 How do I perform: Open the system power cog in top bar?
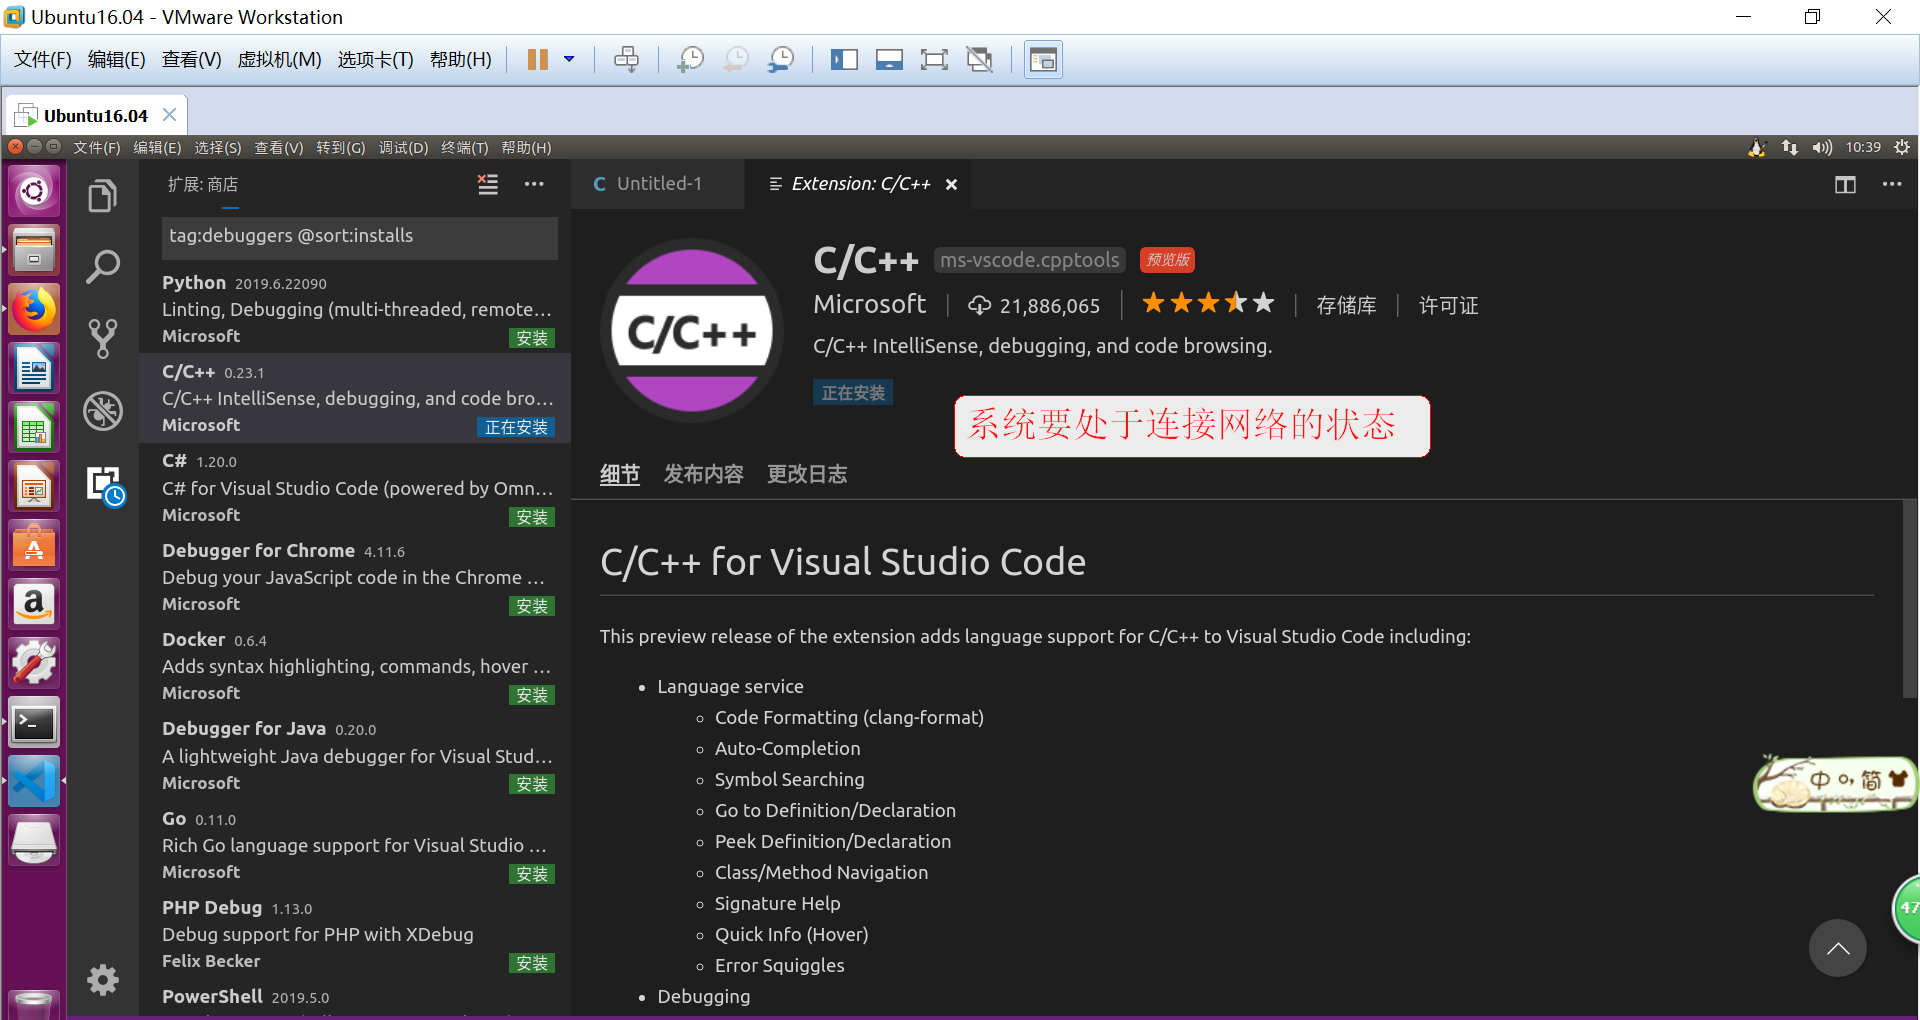tap(1902, 147)
